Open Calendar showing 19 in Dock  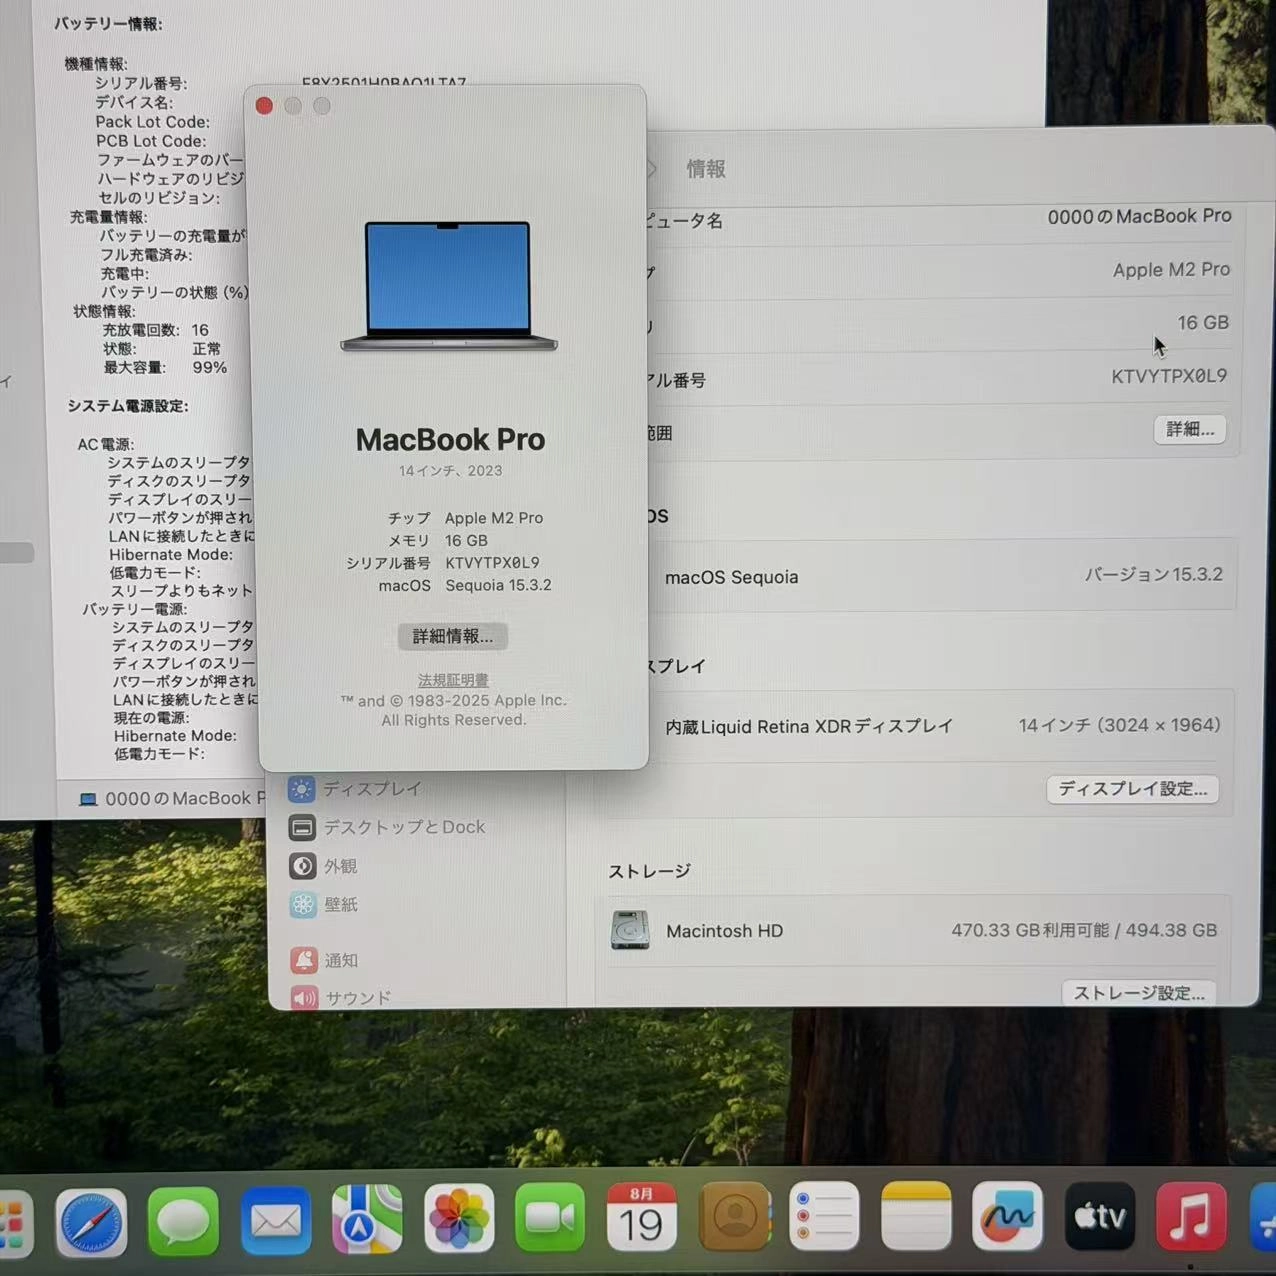click(x=641, y=1217)
